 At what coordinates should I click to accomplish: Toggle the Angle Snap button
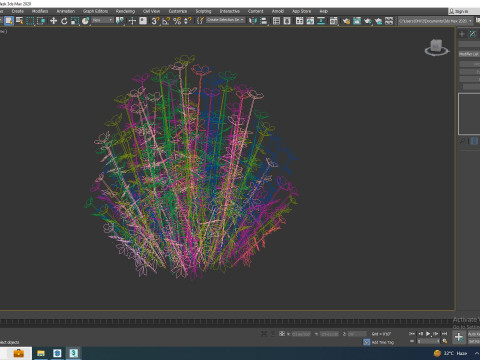pos(166,21)
